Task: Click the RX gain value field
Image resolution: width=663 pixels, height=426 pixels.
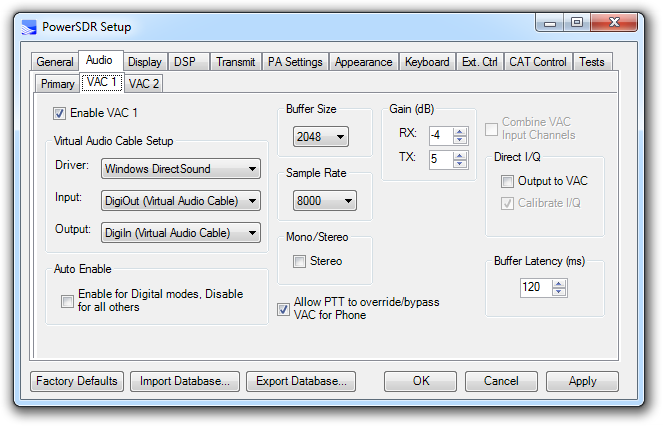Action: pyautogui.click(x=441, y=135)
